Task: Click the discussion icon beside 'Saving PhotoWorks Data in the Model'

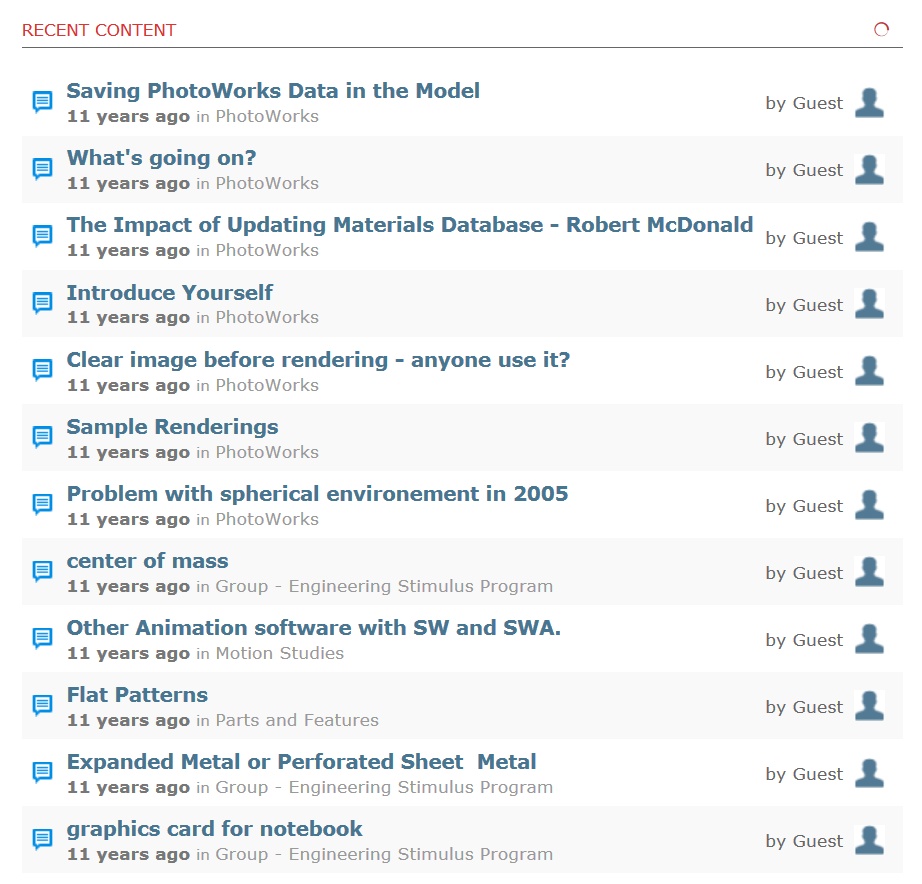Action: point(42,102)
